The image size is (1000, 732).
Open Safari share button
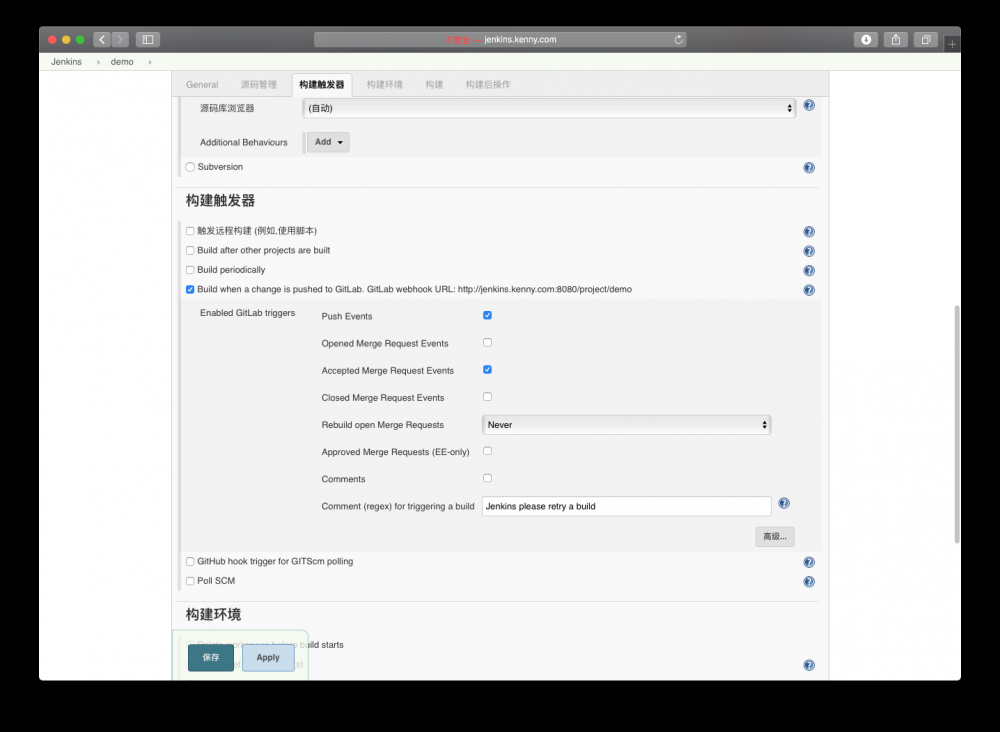point(895,40)
